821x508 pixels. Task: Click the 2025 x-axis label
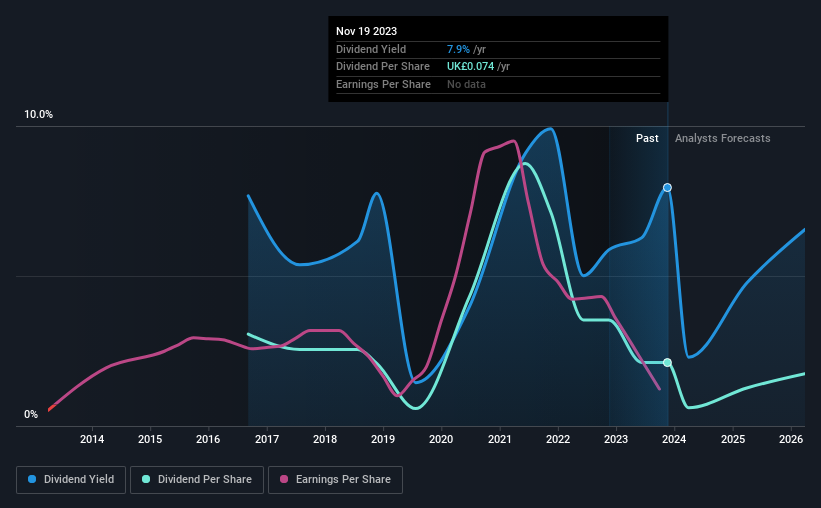(733, 439)
